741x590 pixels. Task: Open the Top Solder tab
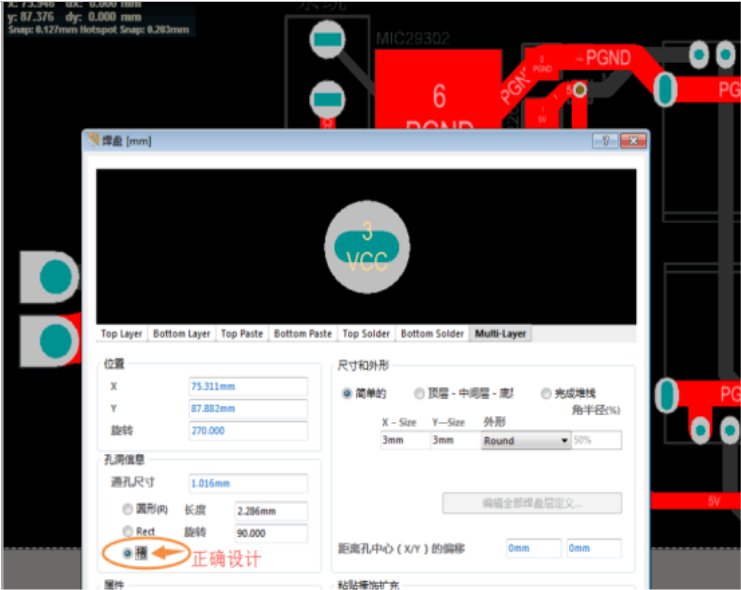[365, 333]
